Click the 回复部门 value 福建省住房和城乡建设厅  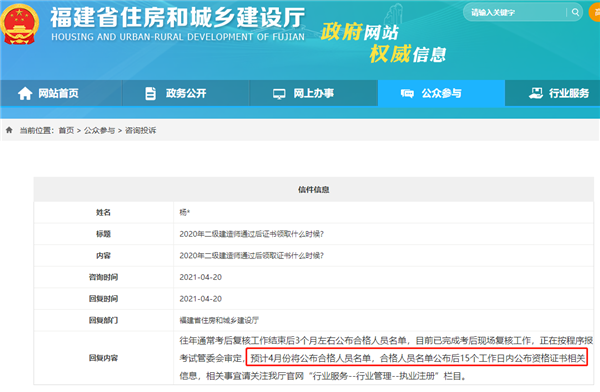tap(219, 320)
